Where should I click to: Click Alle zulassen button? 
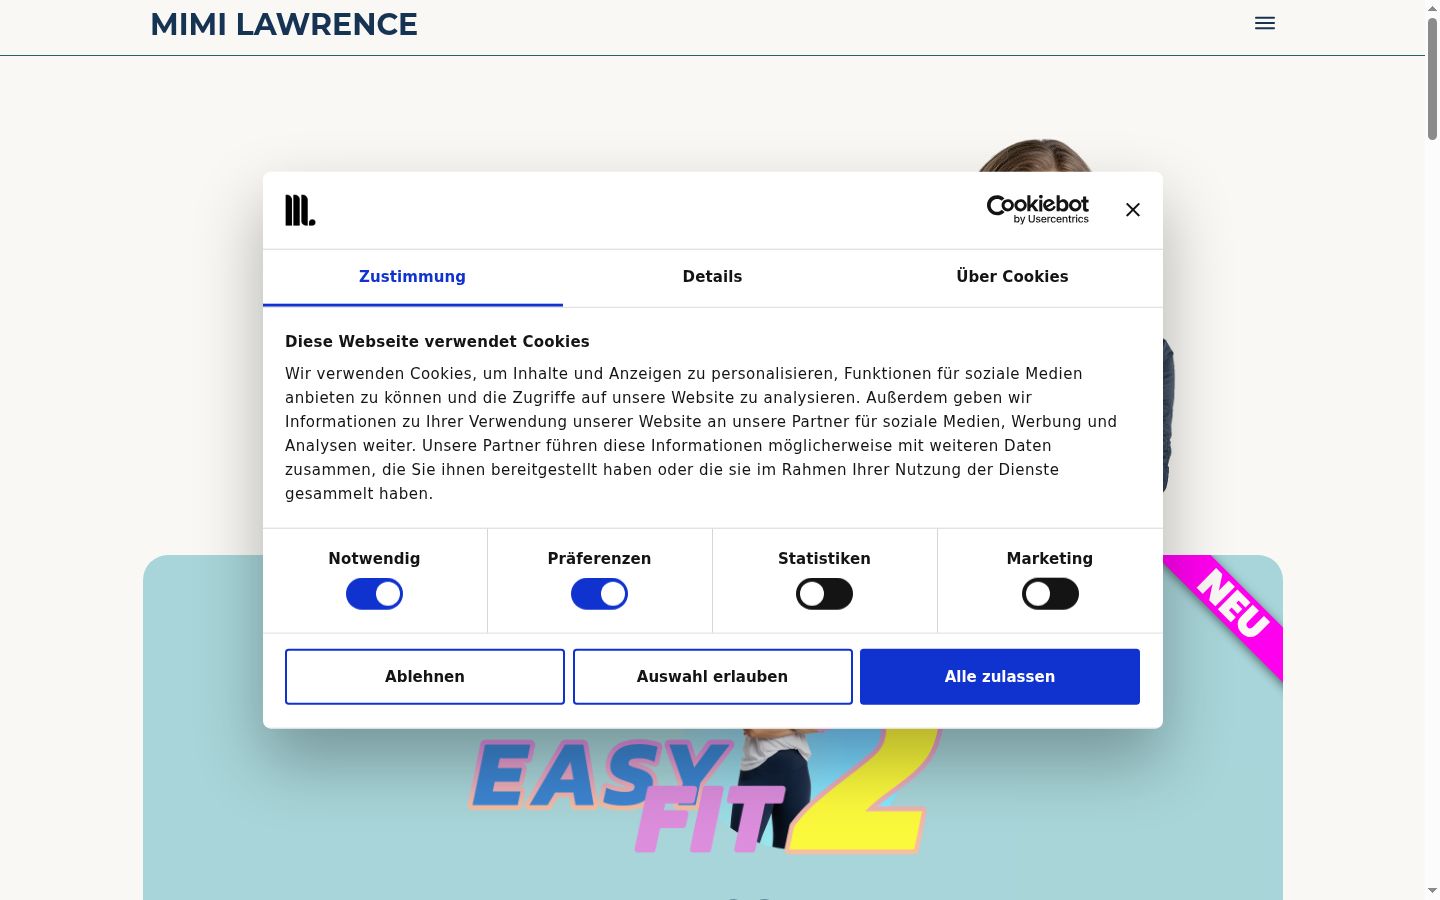point(1000,677)
